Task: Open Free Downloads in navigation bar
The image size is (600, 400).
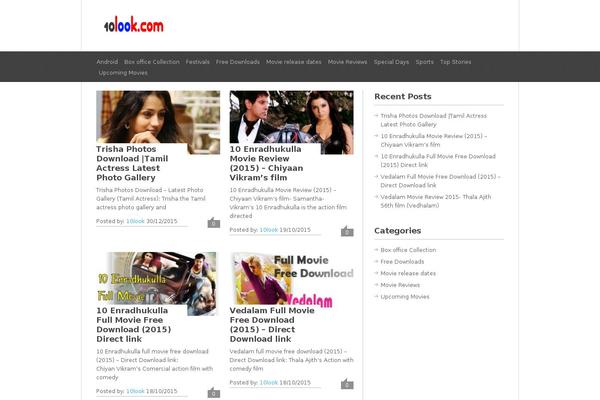Action: point(238,62)
